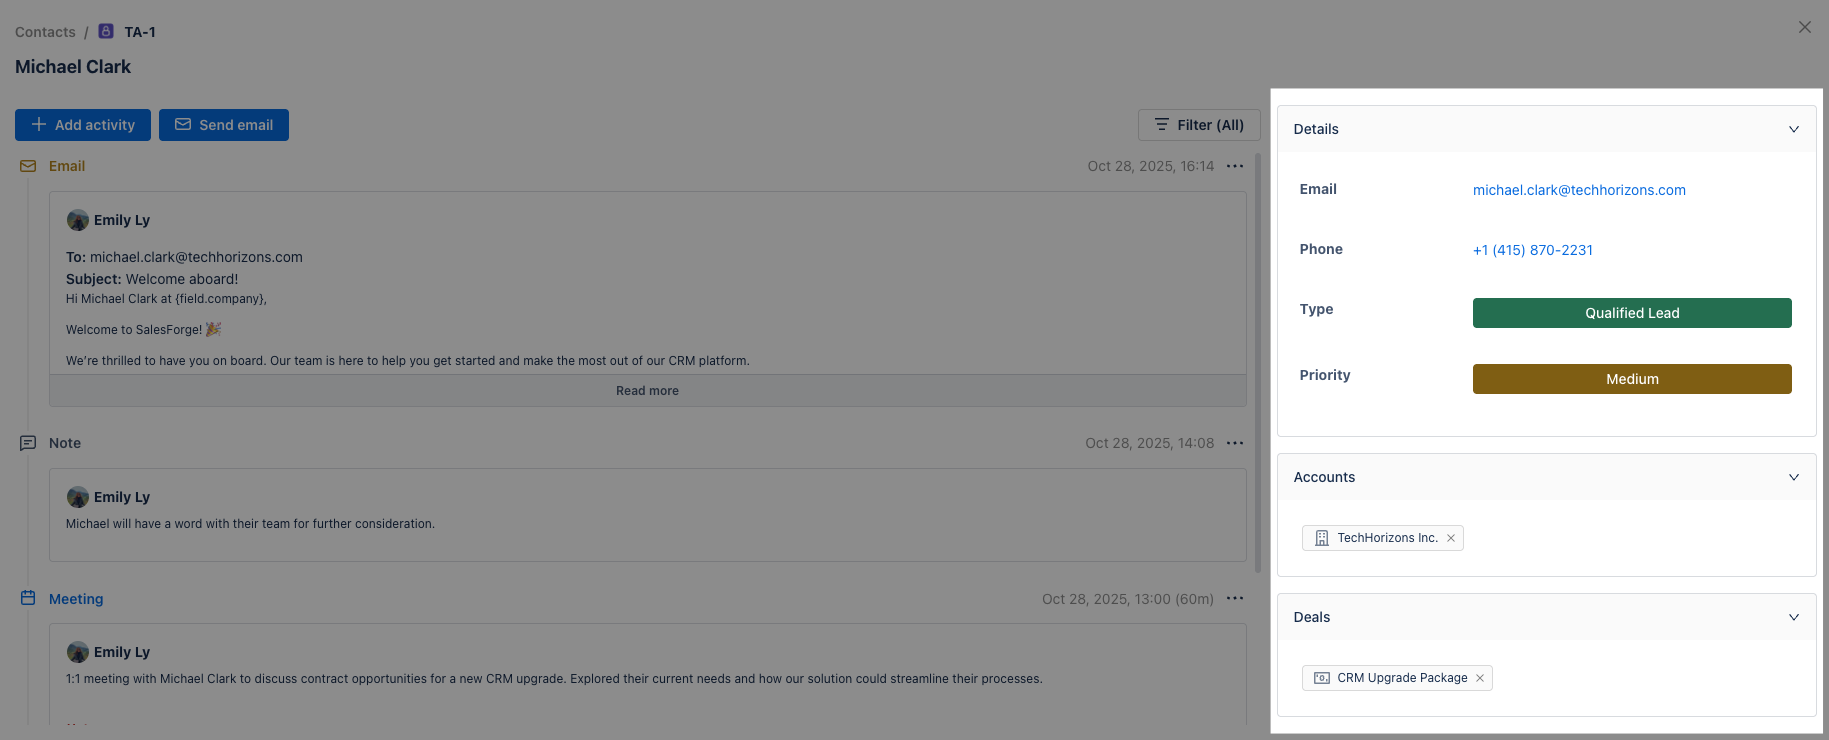
Task: Open the Meeting activity three-dot menu
Action: [x=1235, y=598]
